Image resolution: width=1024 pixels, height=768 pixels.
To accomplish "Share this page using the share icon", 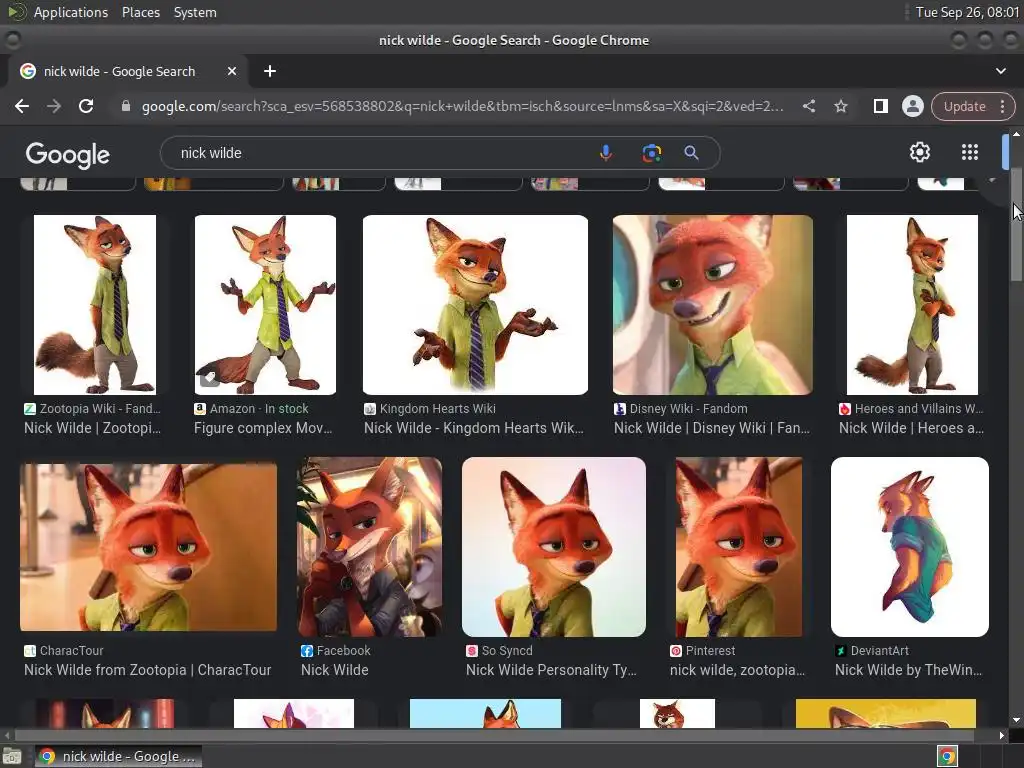I will point(808,106).
